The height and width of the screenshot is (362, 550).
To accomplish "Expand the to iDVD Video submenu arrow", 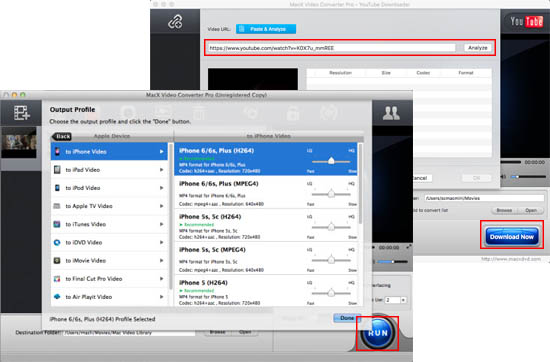I will 161,242.
